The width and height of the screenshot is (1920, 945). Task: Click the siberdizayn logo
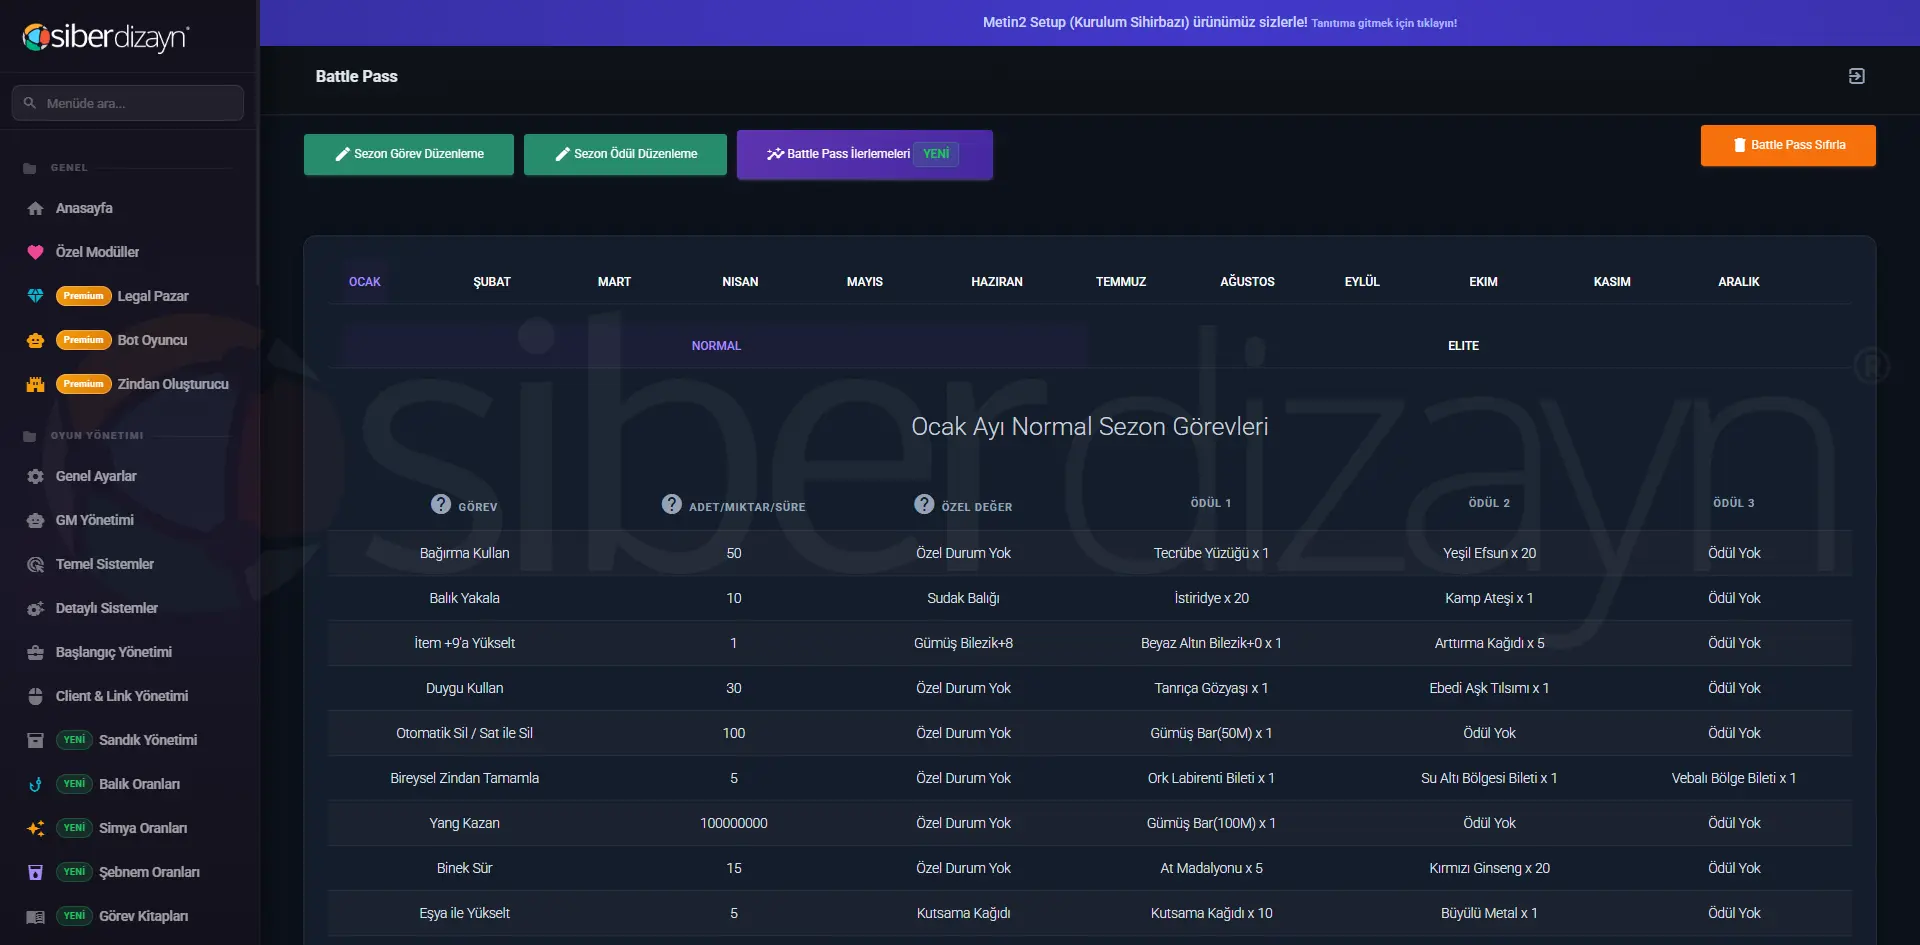tap(106, 37)
